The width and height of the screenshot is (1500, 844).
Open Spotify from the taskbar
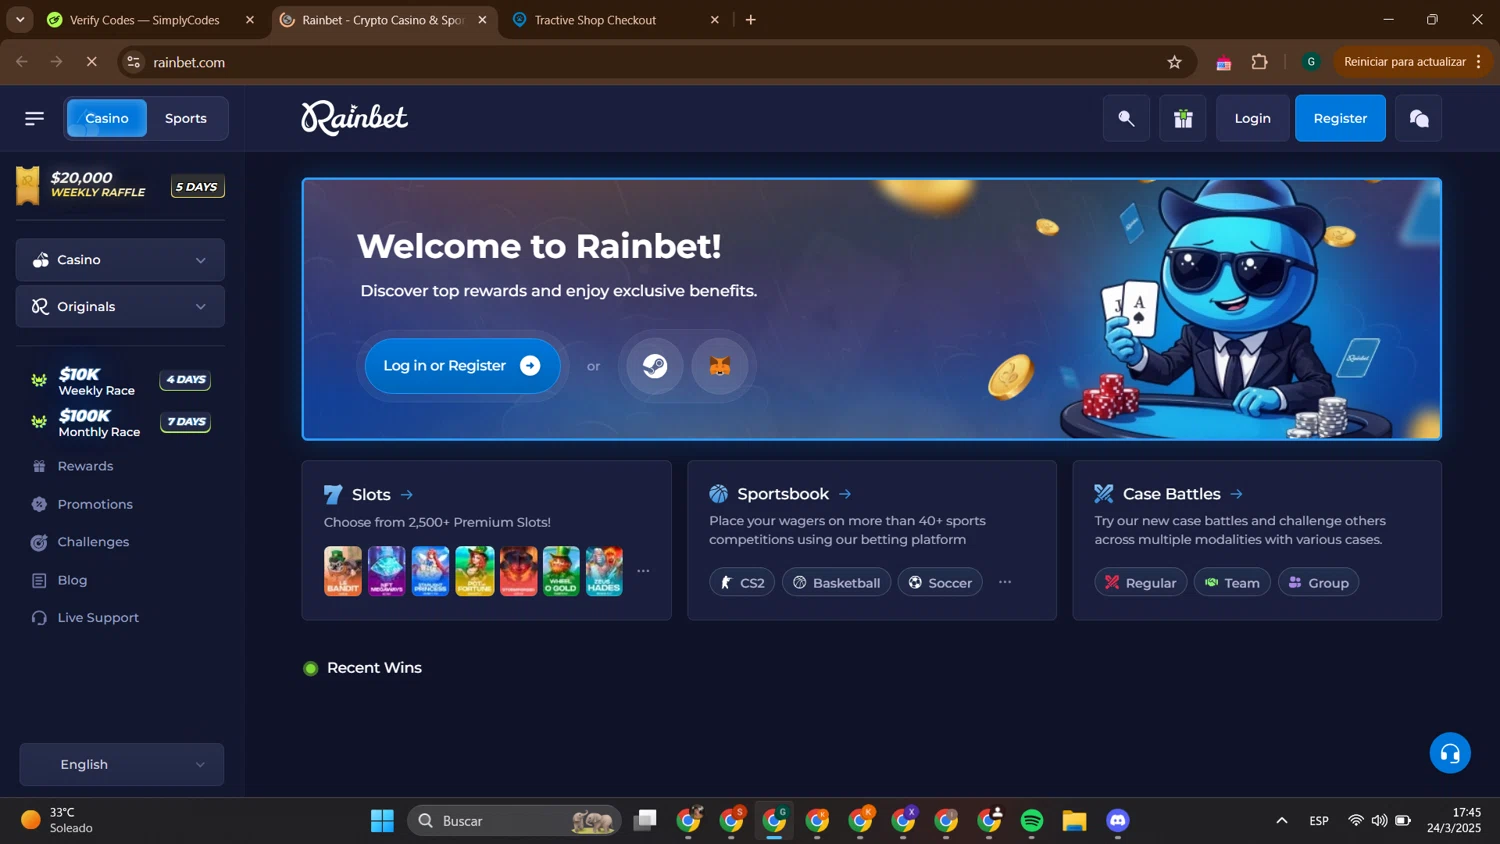[x=1032, y=821]
